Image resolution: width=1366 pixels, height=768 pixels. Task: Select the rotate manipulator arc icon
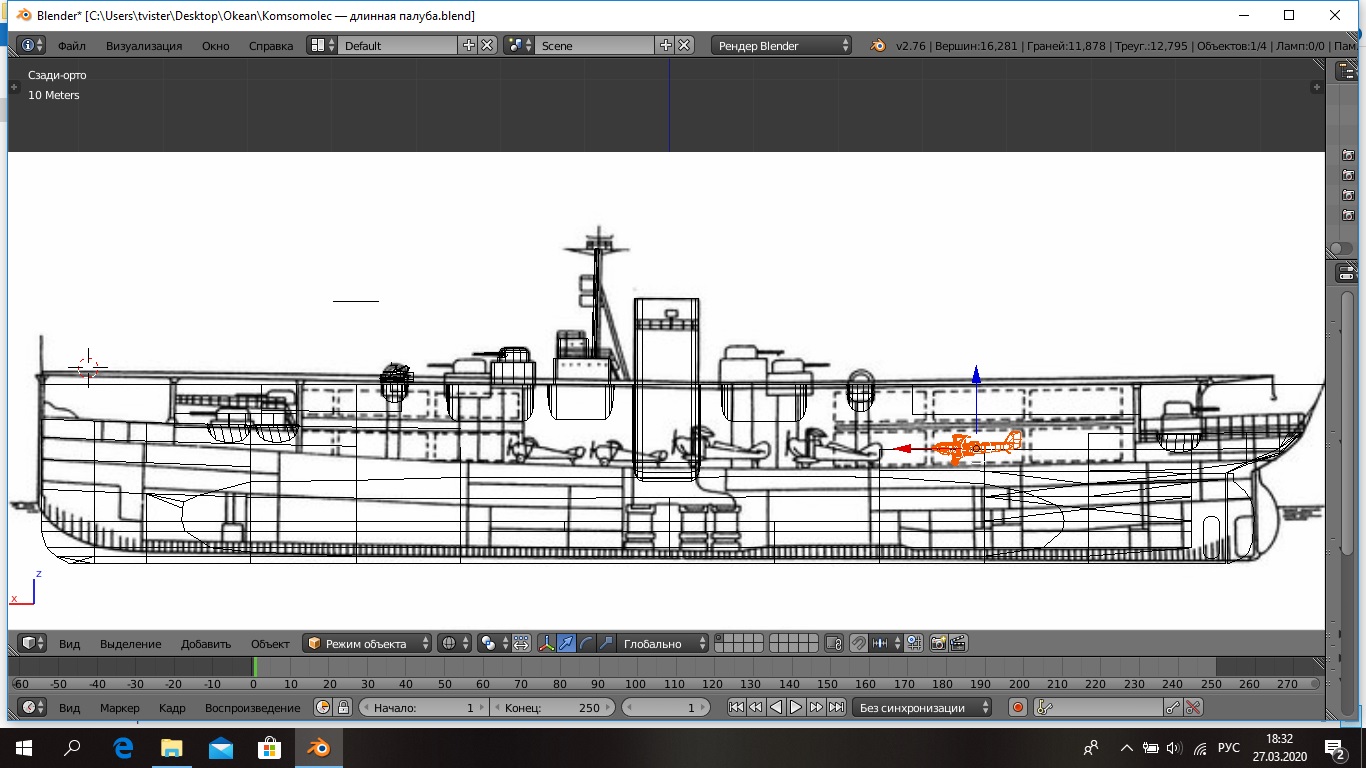586,643
